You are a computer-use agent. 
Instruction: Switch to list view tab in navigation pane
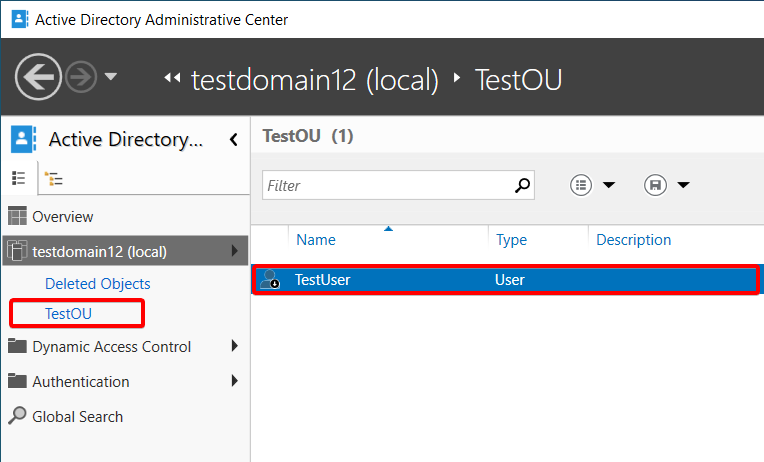(x=19, y=178)
